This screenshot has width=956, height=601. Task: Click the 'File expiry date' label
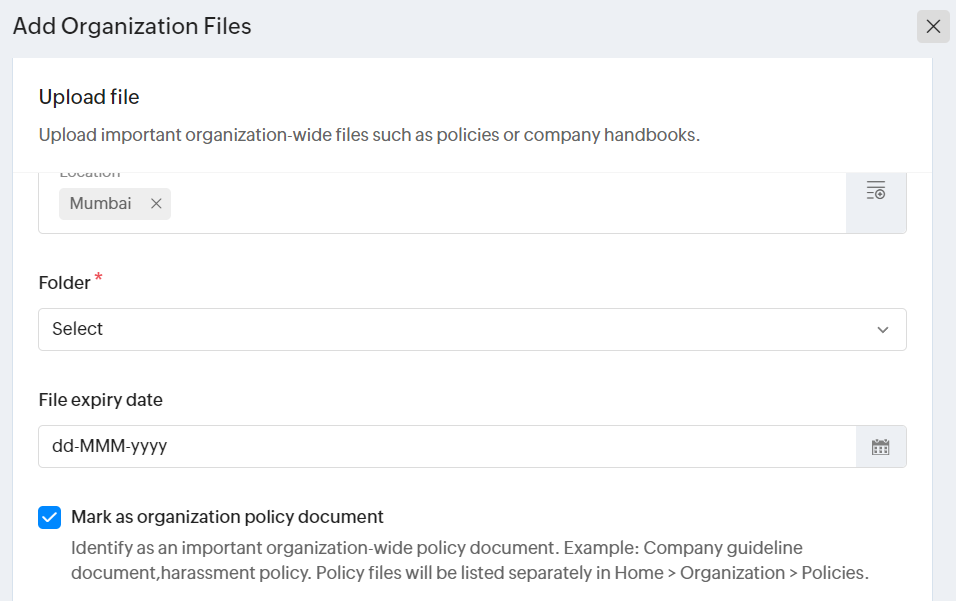[x=100, y=400]
